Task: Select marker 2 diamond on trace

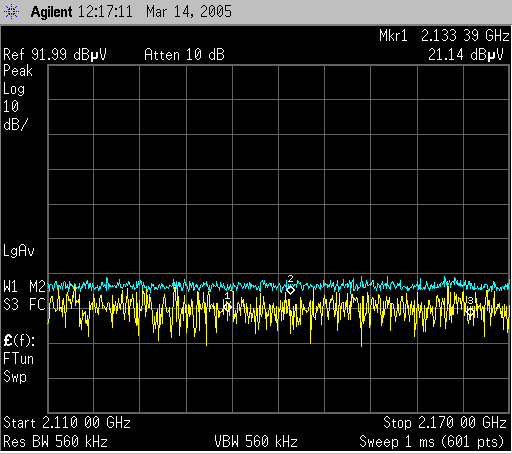Action: coord(291,290)
